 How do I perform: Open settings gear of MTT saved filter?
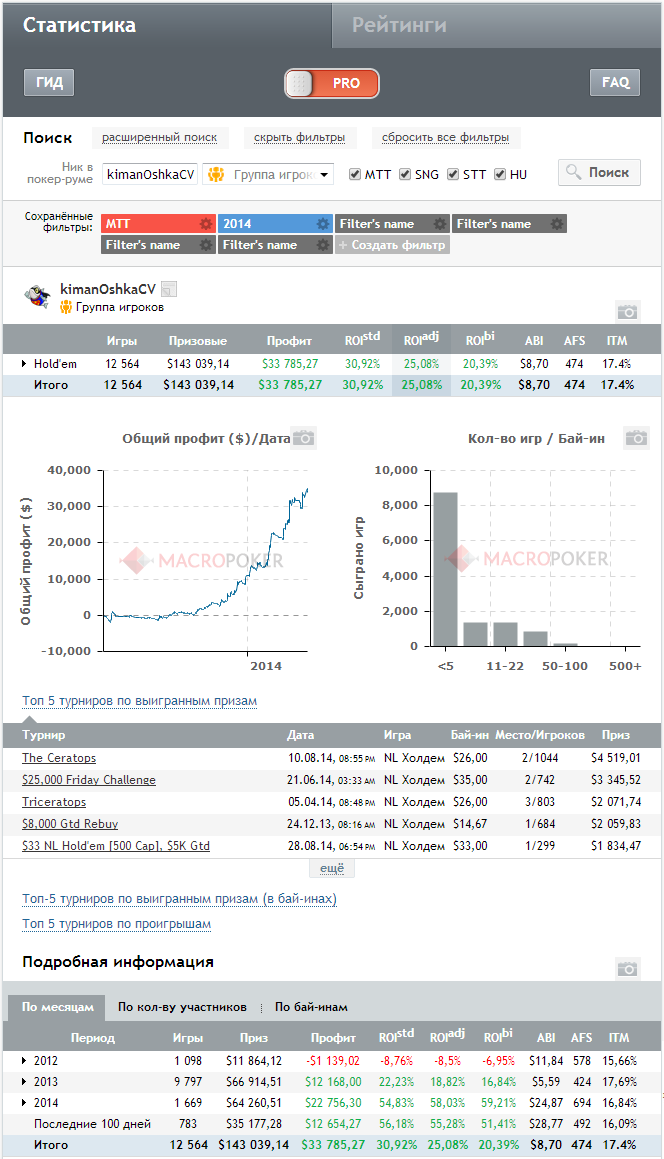[206, 224]
